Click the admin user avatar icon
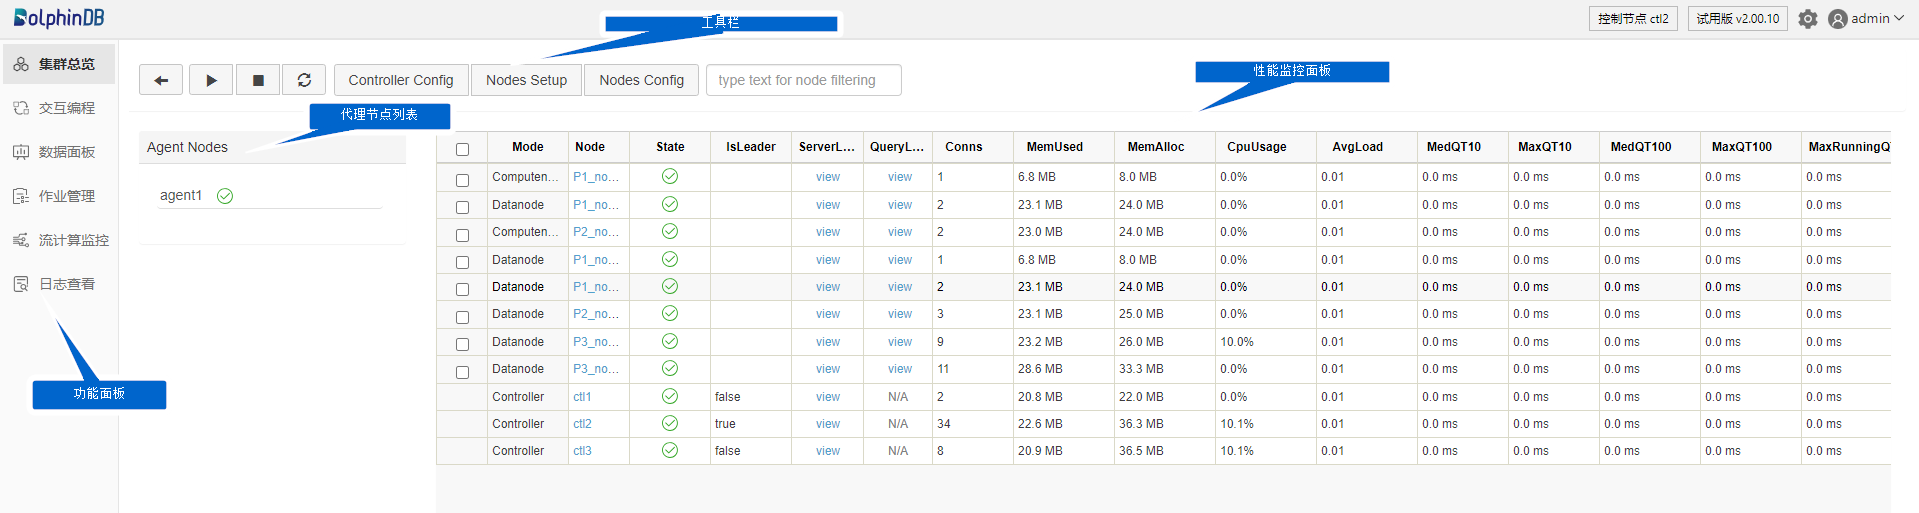Image resolution: width=1919 pixels, height=513 pixels. point(1837,19)
